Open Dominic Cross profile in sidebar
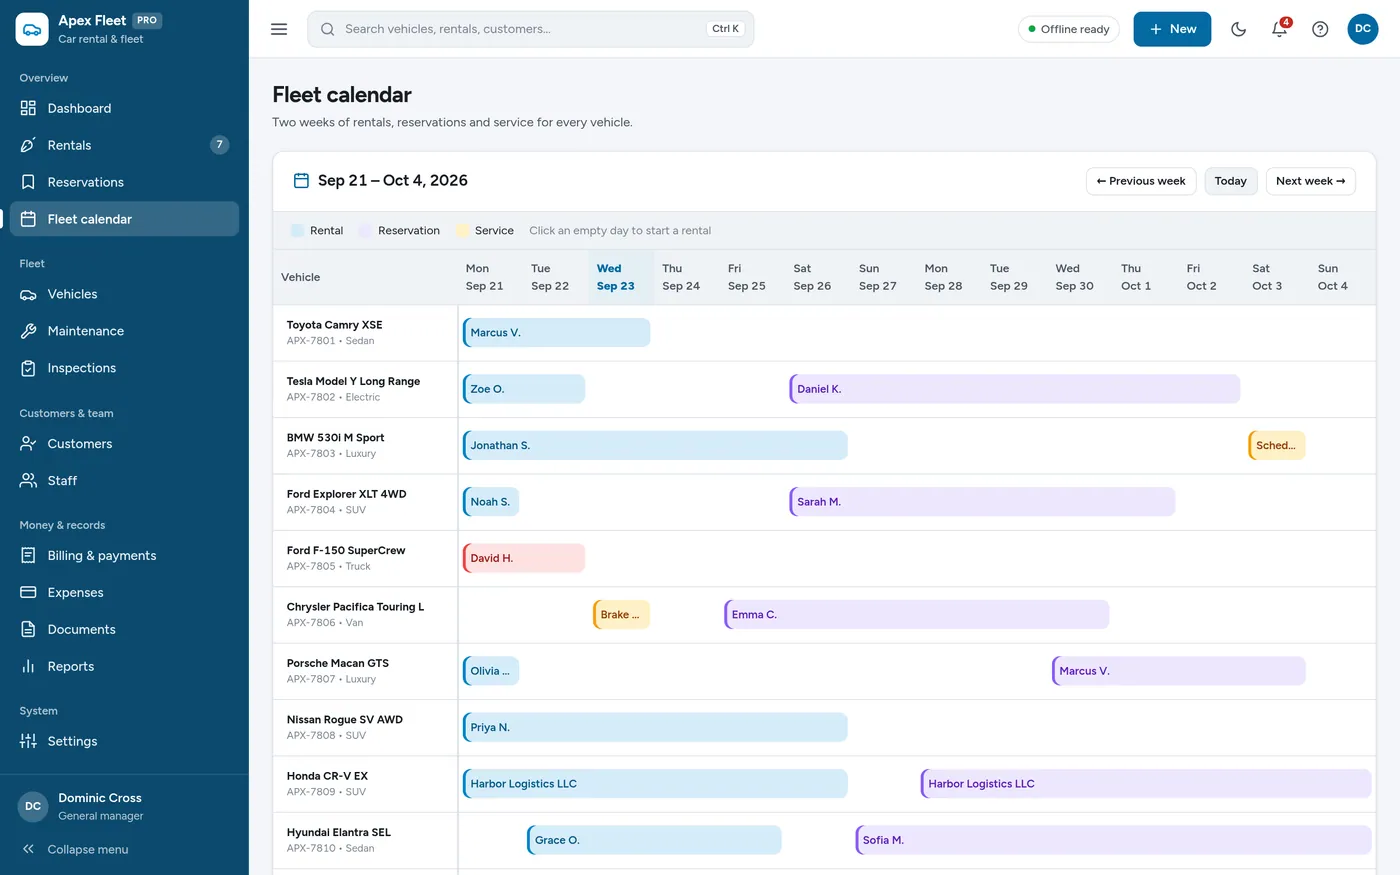Screen dimensions: 1400x875 point(124,806)
